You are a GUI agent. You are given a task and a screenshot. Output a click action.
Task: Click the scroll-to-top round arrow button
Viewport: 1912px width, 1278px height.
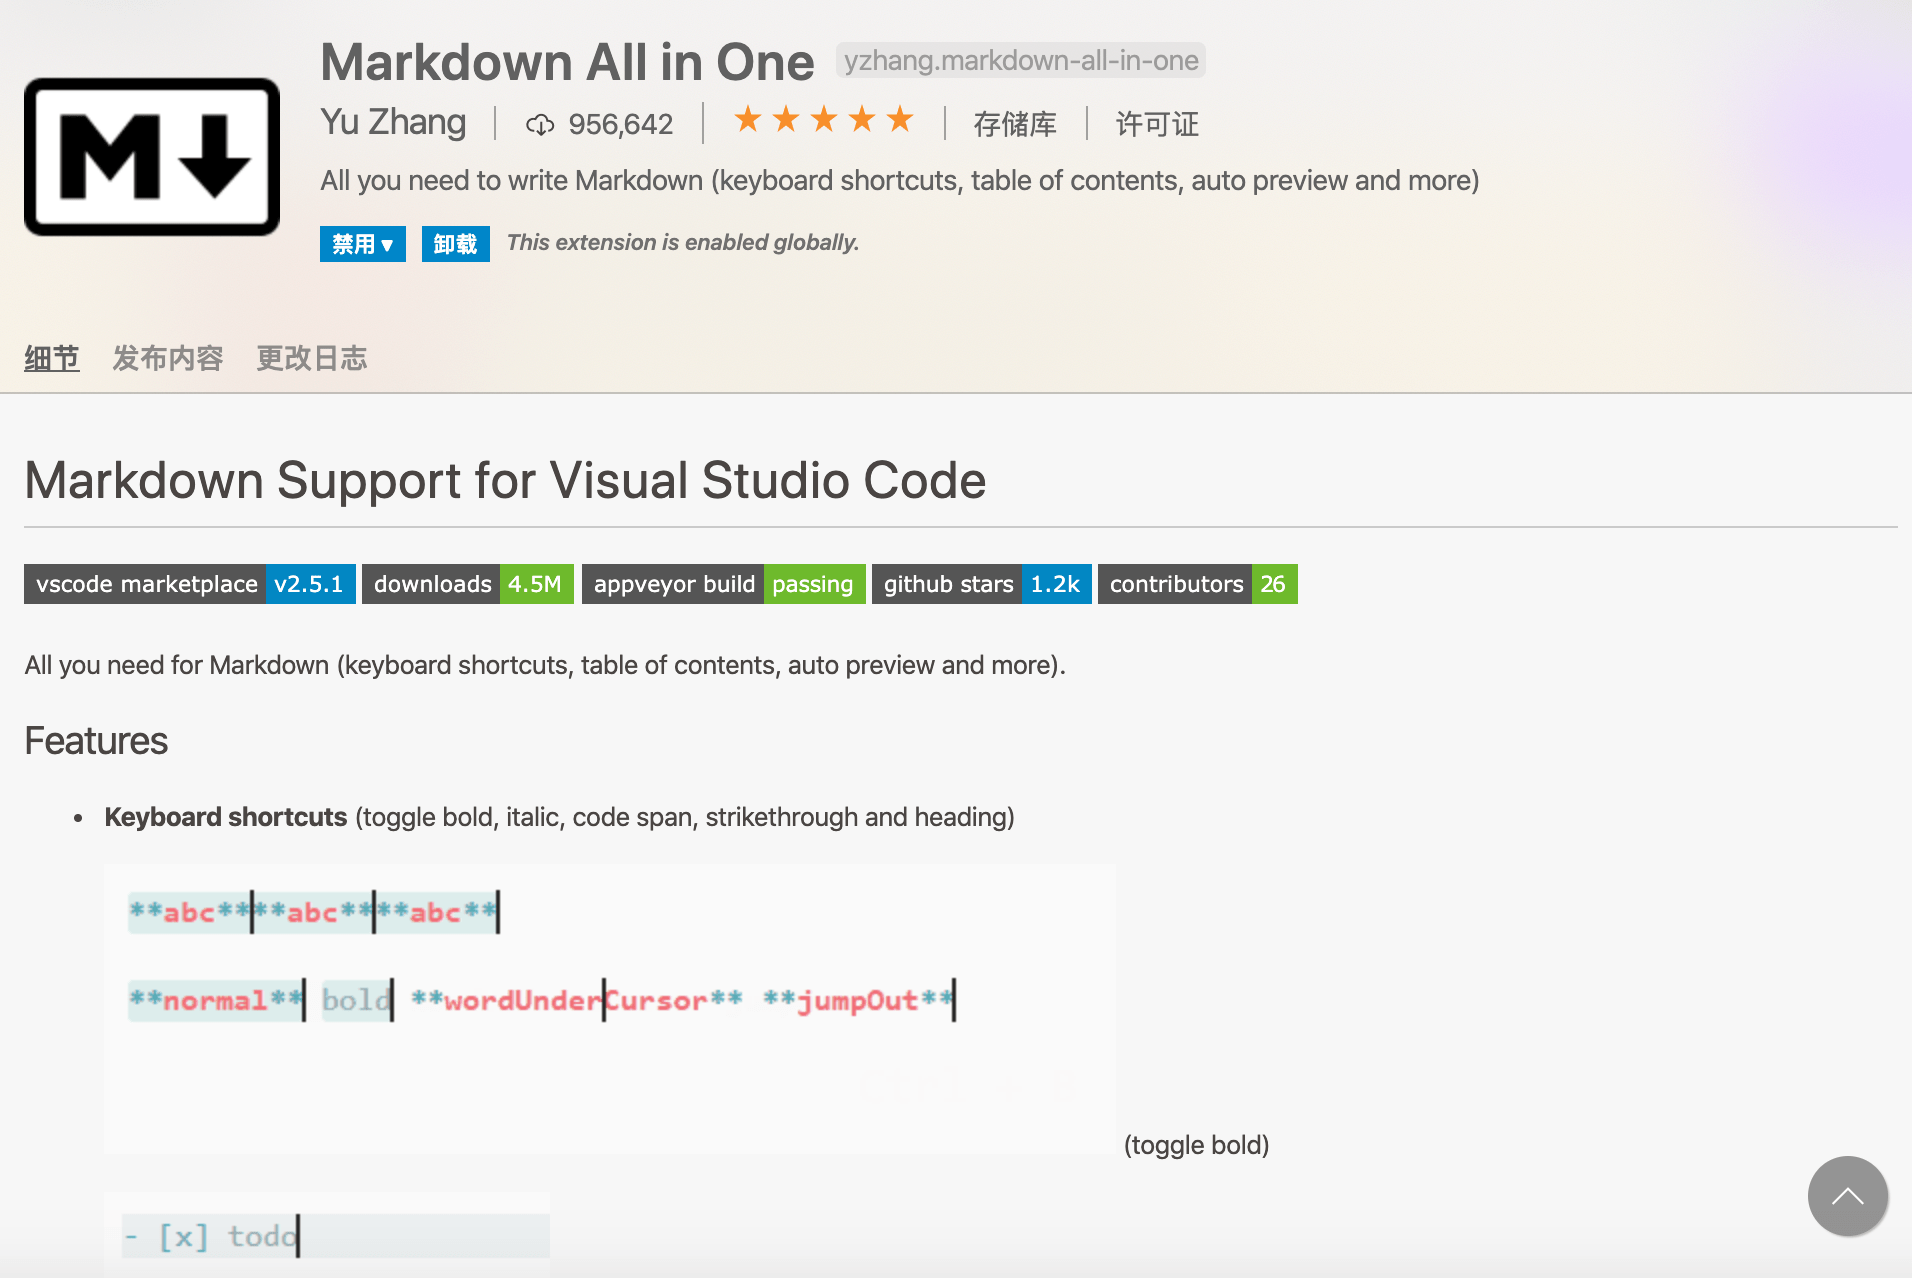pos(1847,1196)
